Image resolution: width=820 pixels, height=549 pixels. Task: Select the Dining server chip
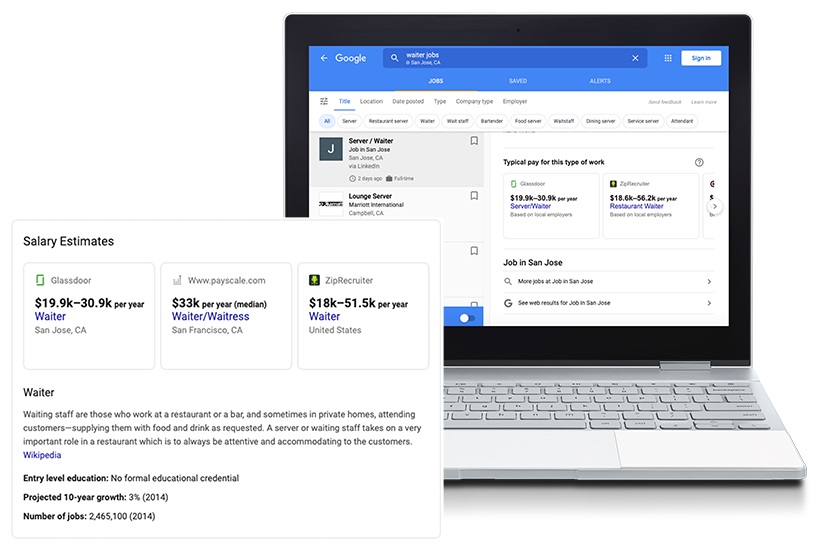(600, 121)
